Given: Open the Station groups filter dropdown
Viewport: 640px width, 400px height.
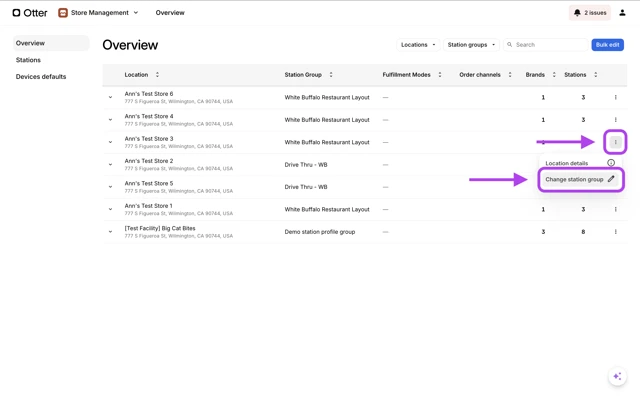Looking at the screenshot, I should pyautogui.click(x=471, y=45).
